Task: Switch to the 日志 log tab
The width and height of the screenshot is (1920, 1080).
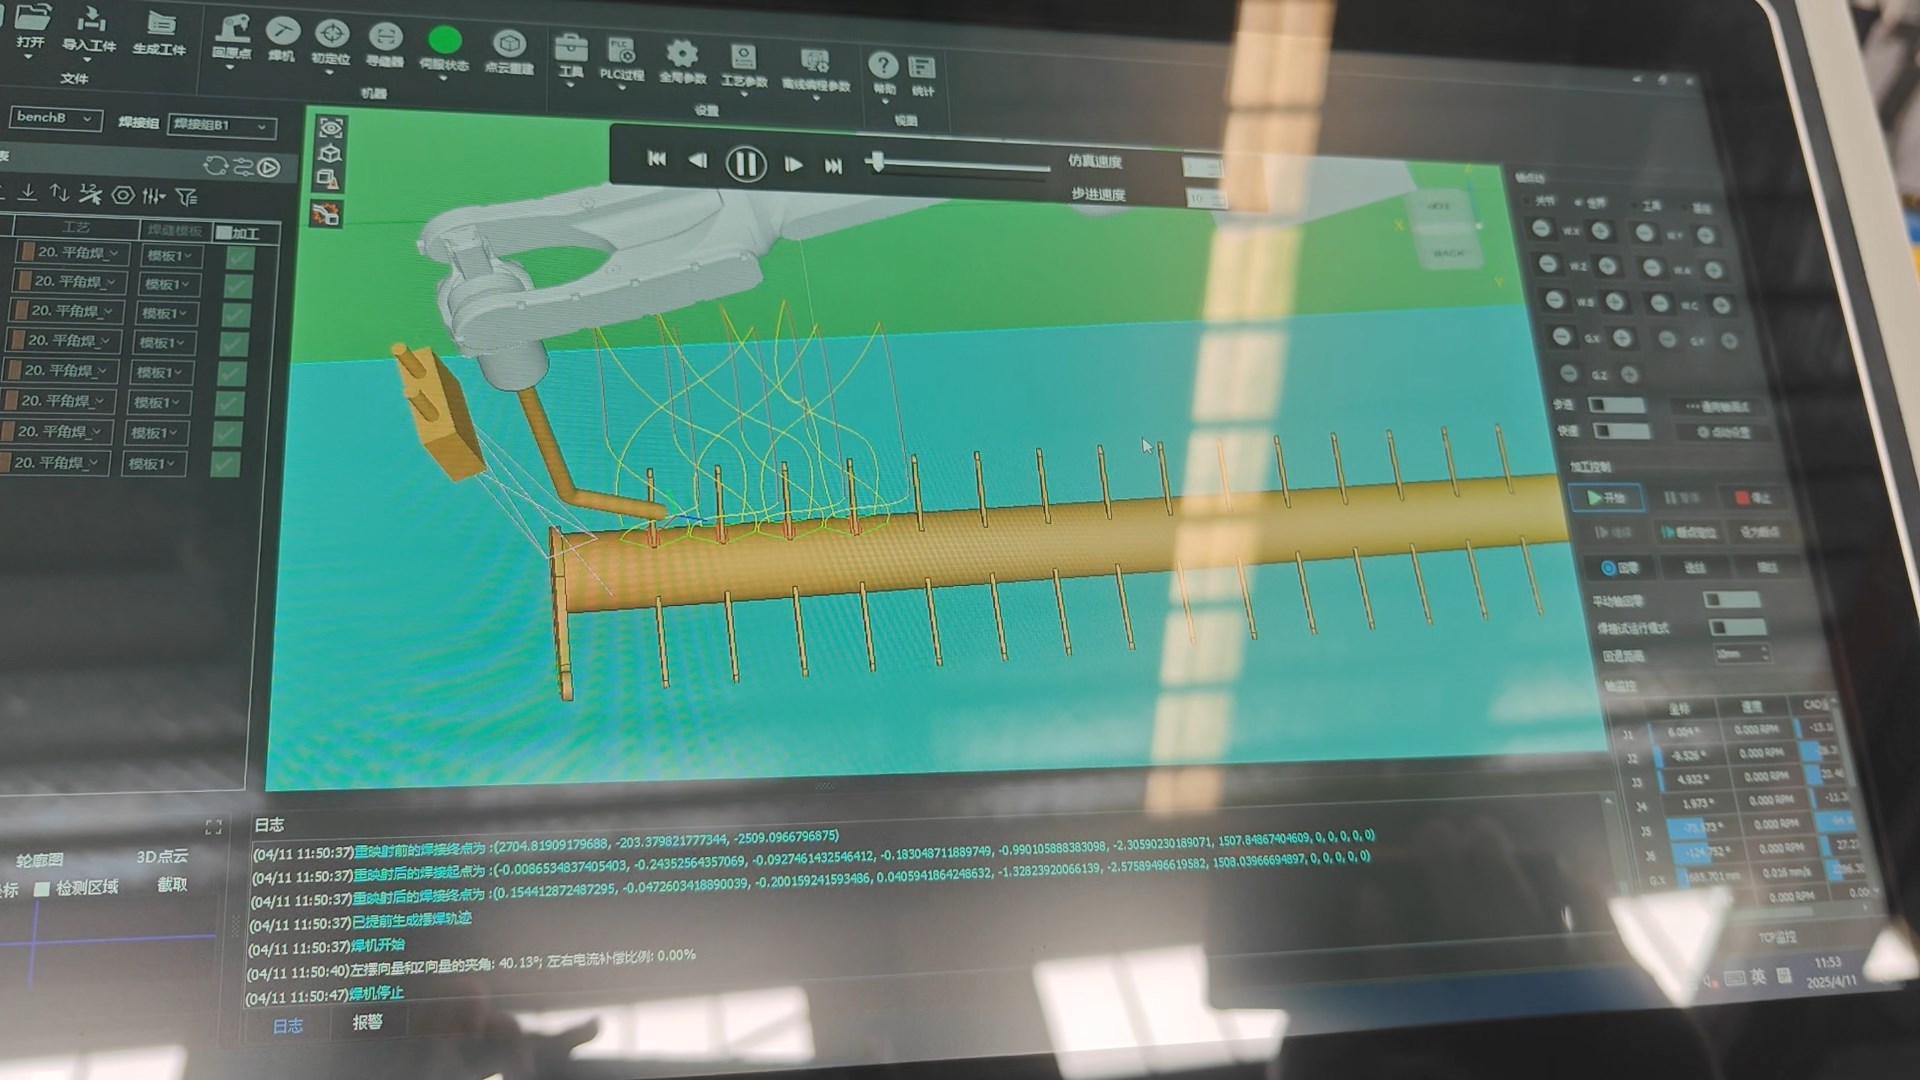Action: (288, 1026)
